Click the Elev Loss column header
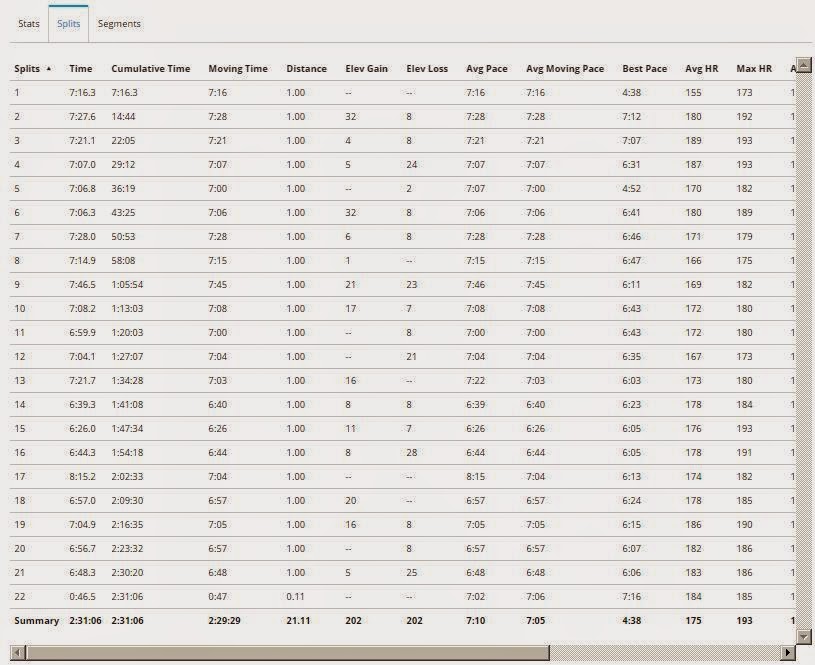Screen dimensions: 815x665 point(427,69)
